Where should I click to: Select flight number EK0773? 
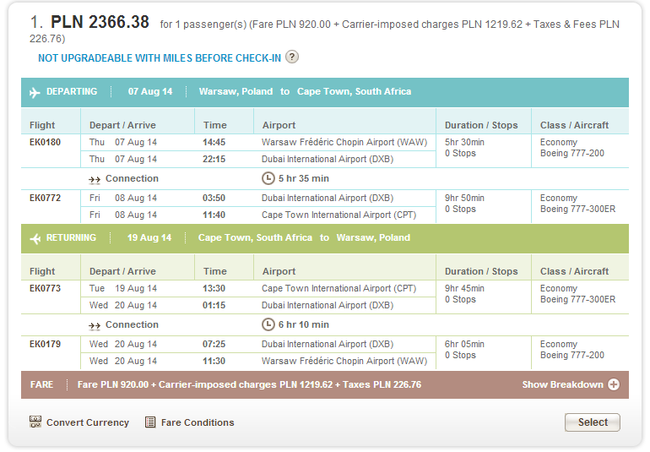click(46, 289)
